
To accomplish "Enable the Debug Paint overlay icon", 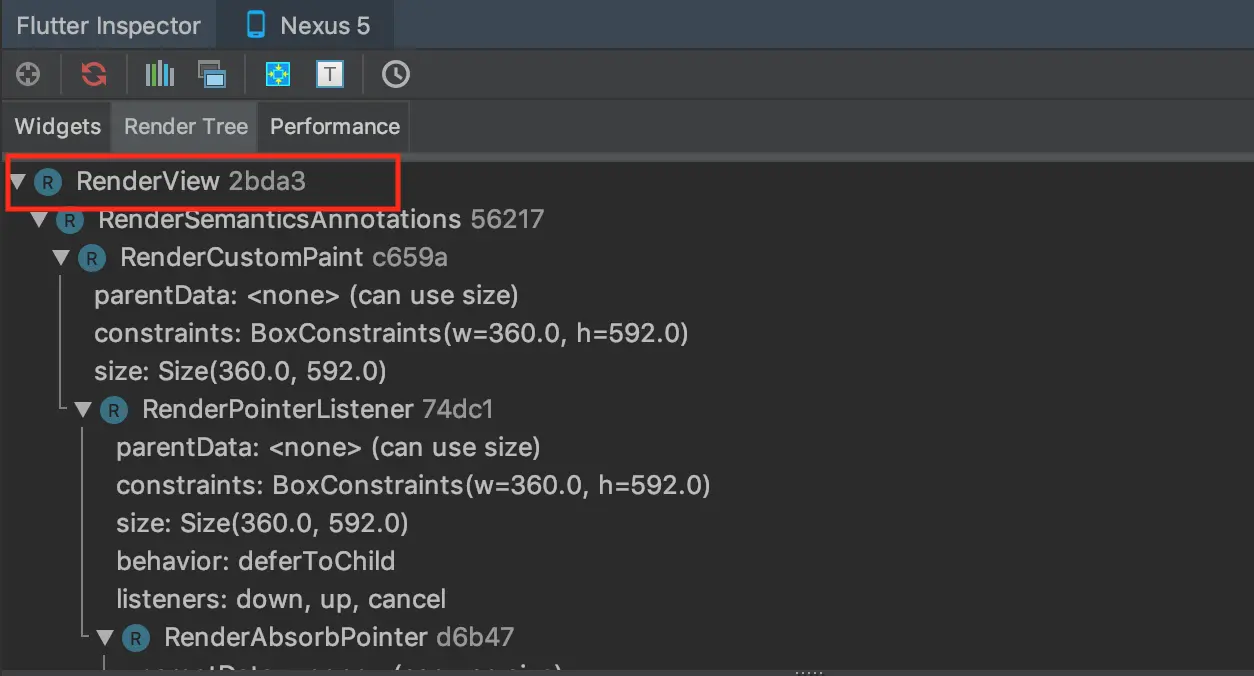I will tap(277, 74).
